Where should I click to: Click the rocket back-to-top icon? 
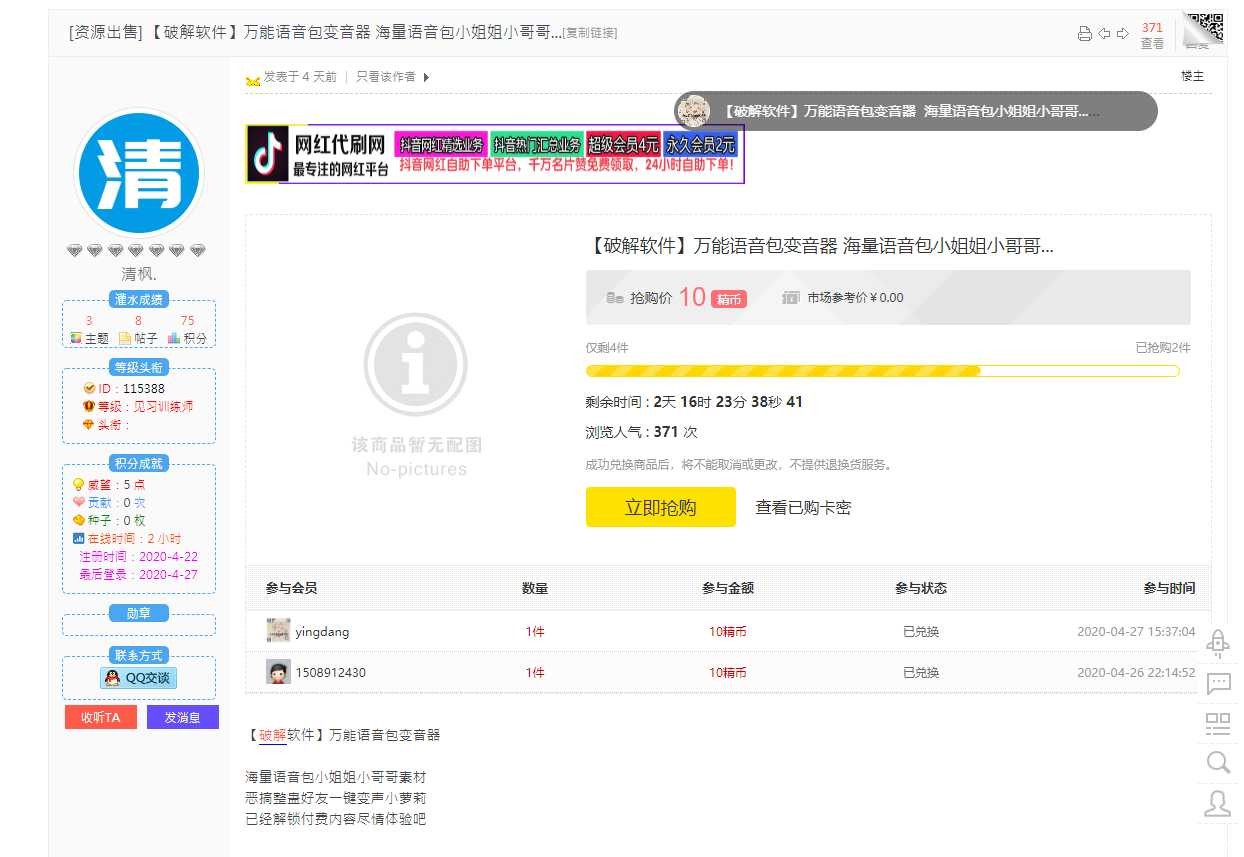[1217, 643]
